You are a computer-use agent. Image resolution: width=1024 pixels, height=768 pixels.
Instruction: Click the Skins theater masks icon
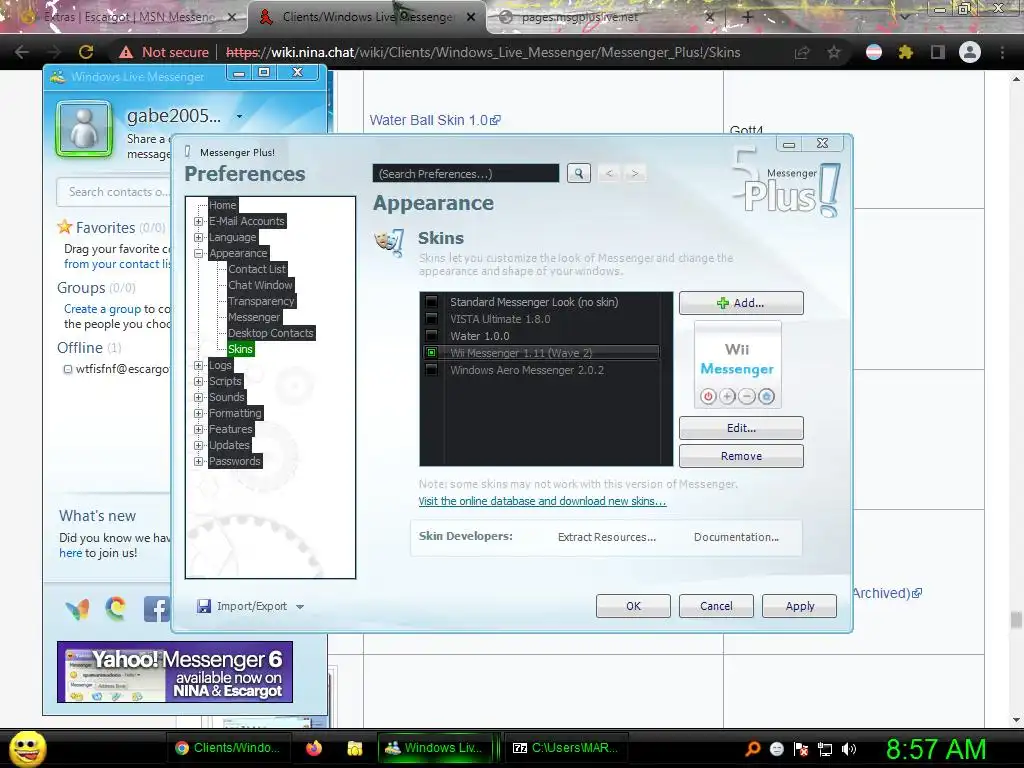tap(389, 242)
